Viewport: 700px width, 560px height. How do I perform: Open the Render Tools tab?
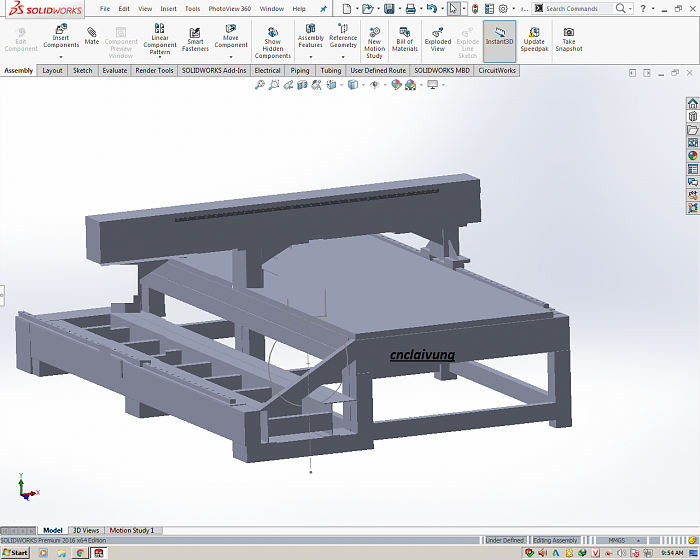coord(154,71)
